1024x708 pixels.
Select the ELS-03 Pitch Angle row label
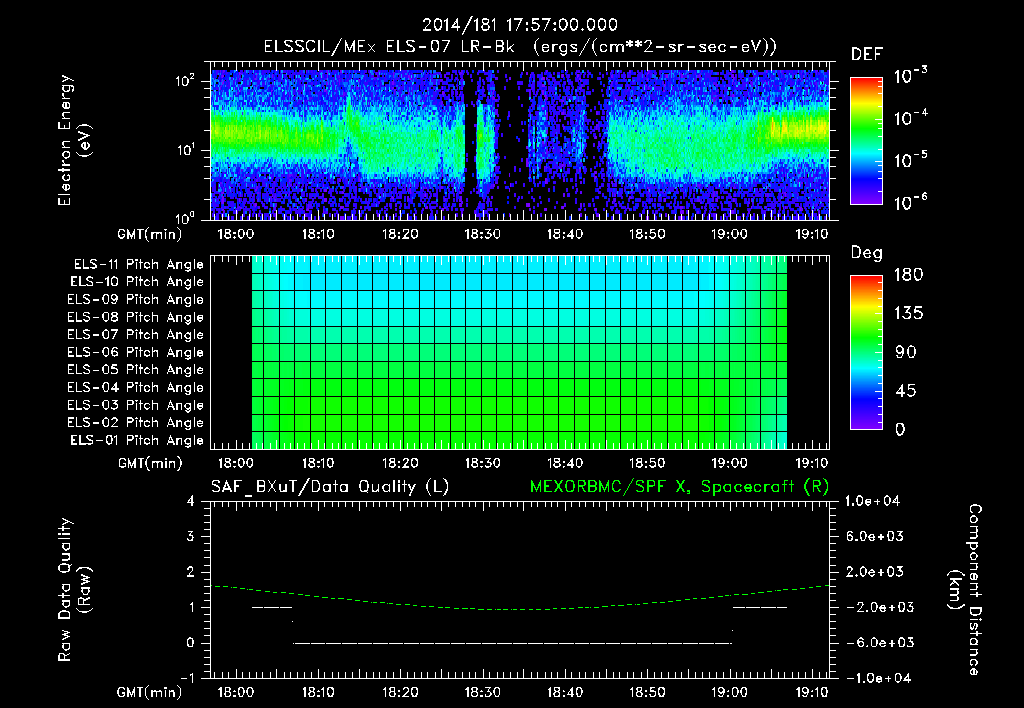tap(136, 405)
